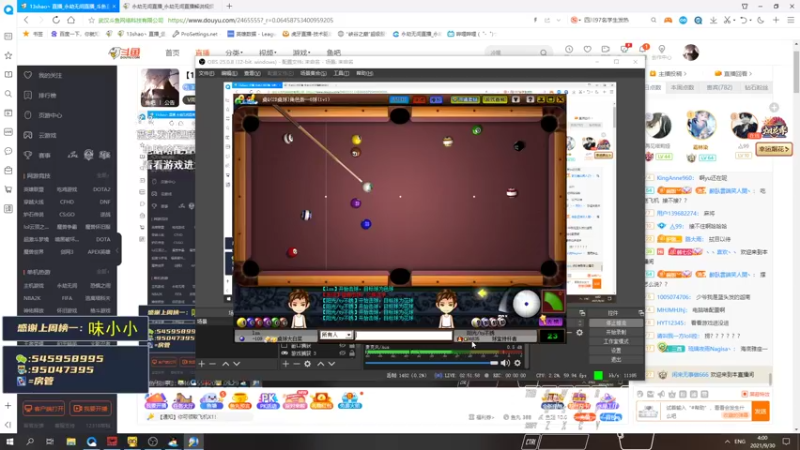Screen dimensions: 800x450
Task: Open OBS 工具 menu
Action: pyautogui.click(x=341, y=73)
